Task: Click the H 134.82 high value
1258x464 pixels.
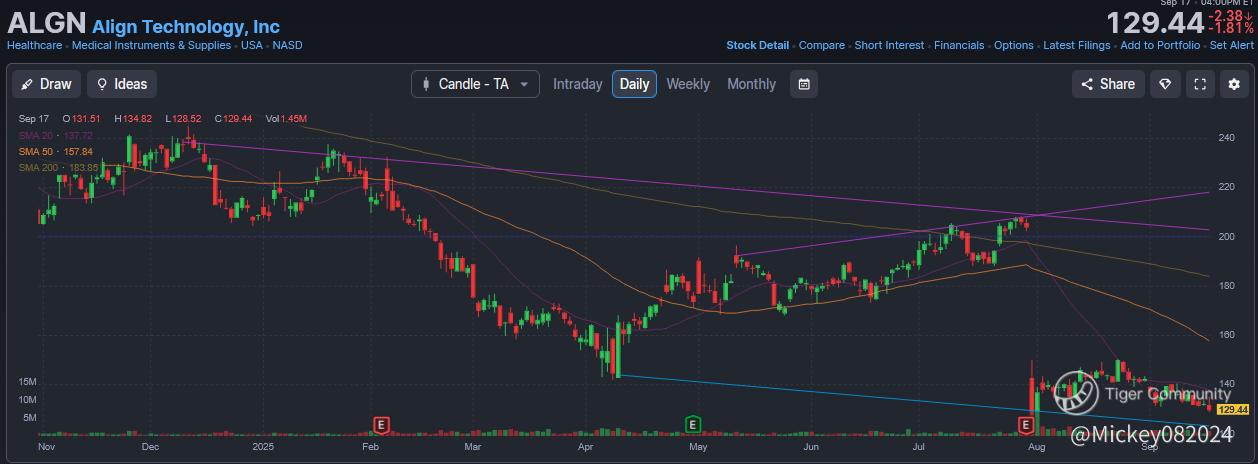Action: pos(133,119)
